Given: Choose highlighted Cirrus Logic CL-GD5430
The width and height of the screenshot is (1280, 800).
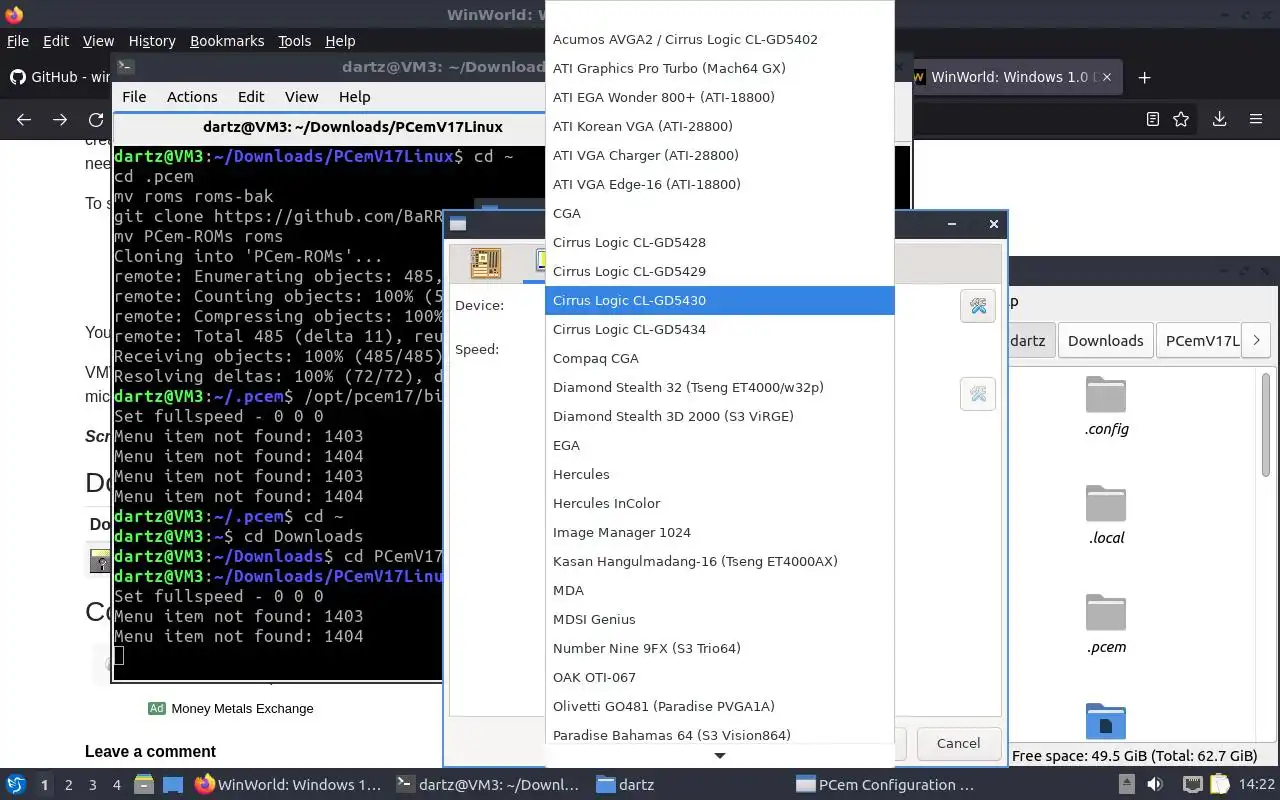Looking at the screenshot, I should (x=720, y=300).
